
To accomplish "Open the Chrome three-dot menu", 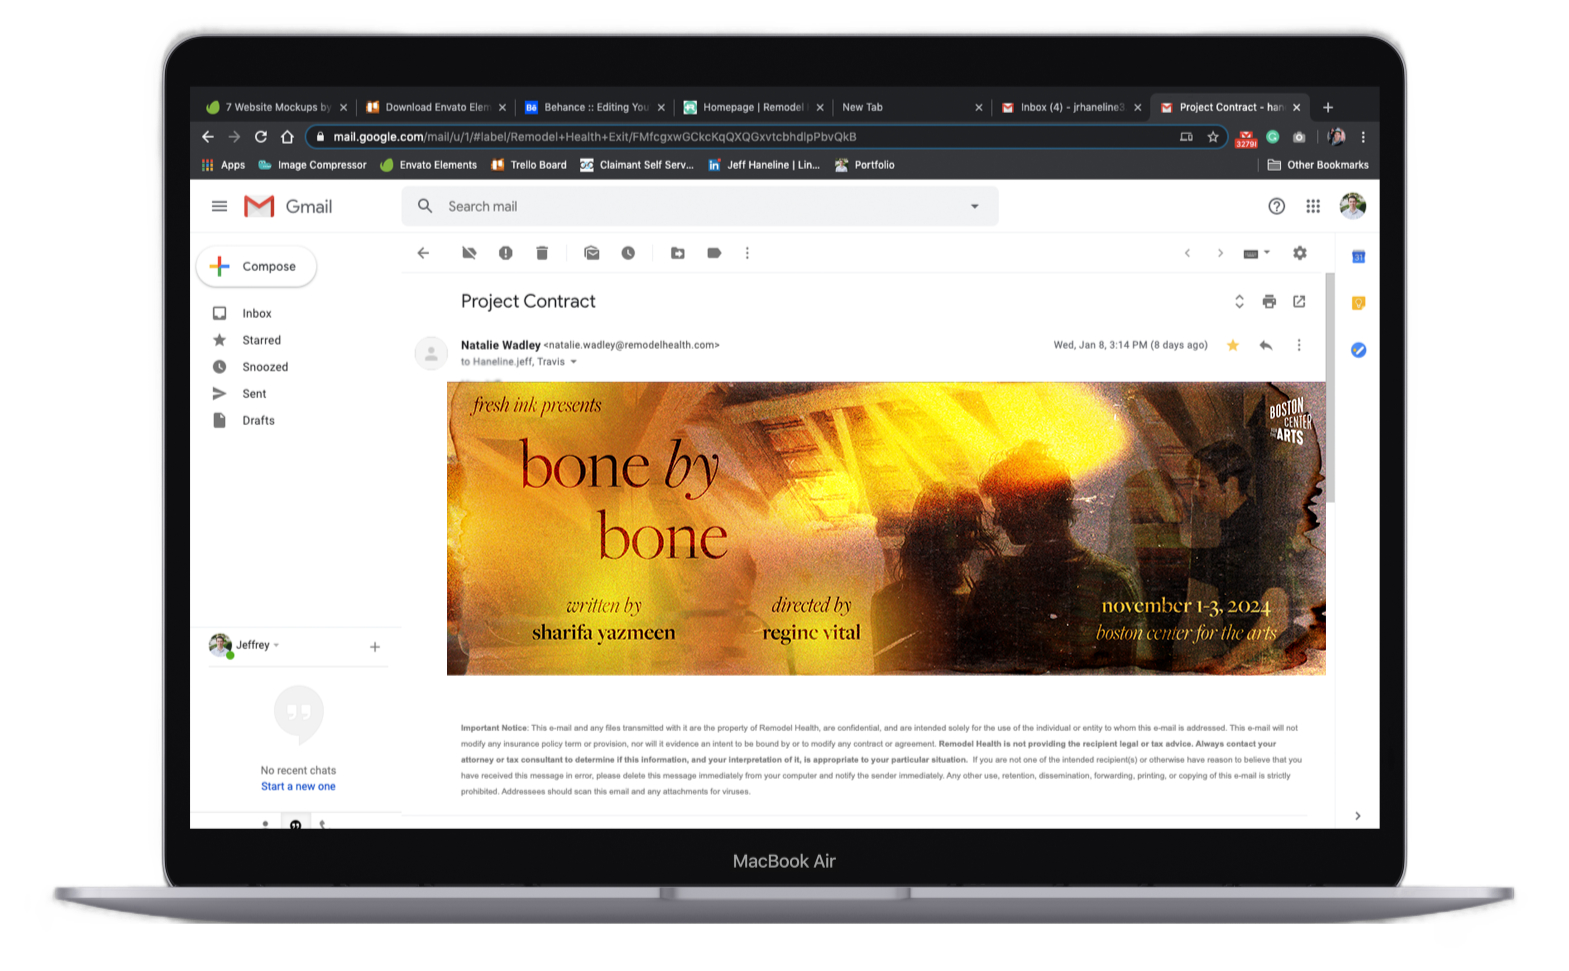I will point(1363,137).
